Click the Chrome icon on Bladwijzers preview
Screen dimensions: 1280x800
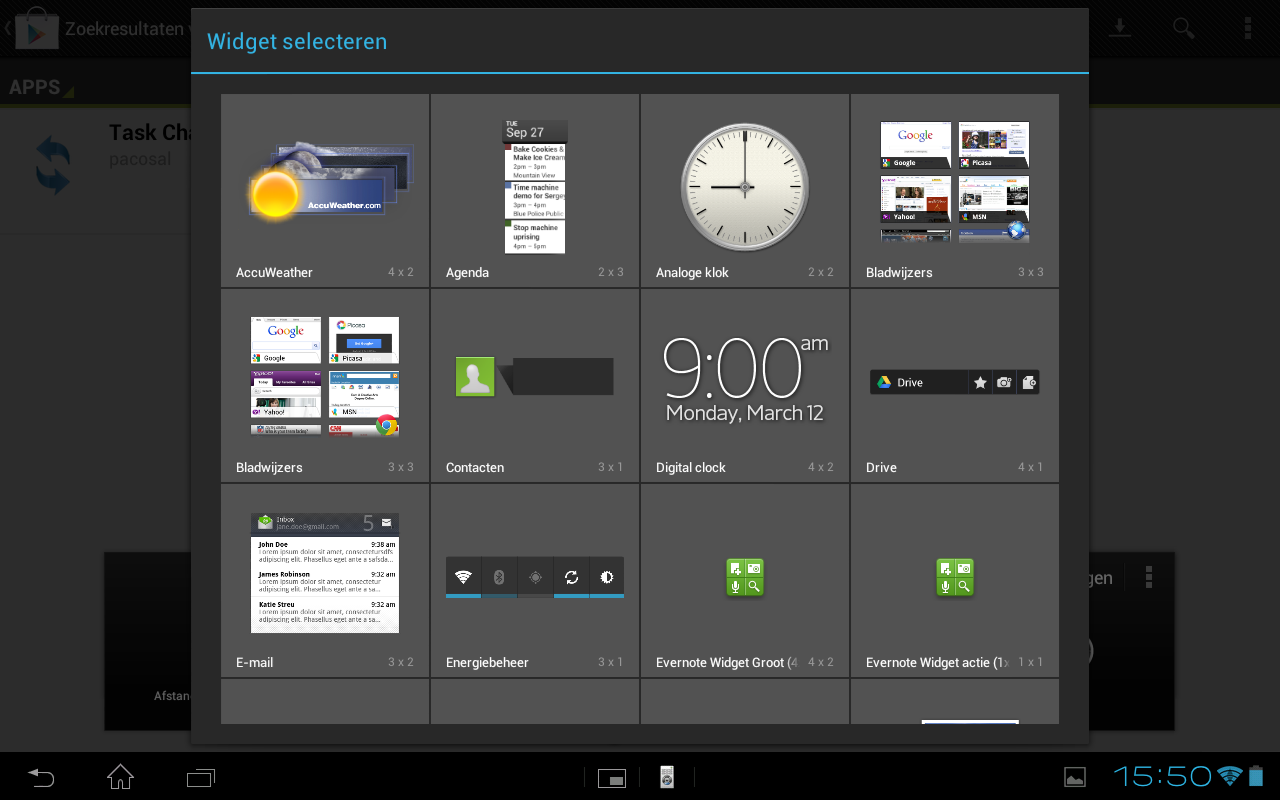pyautogui.click(x=387, y=425)
